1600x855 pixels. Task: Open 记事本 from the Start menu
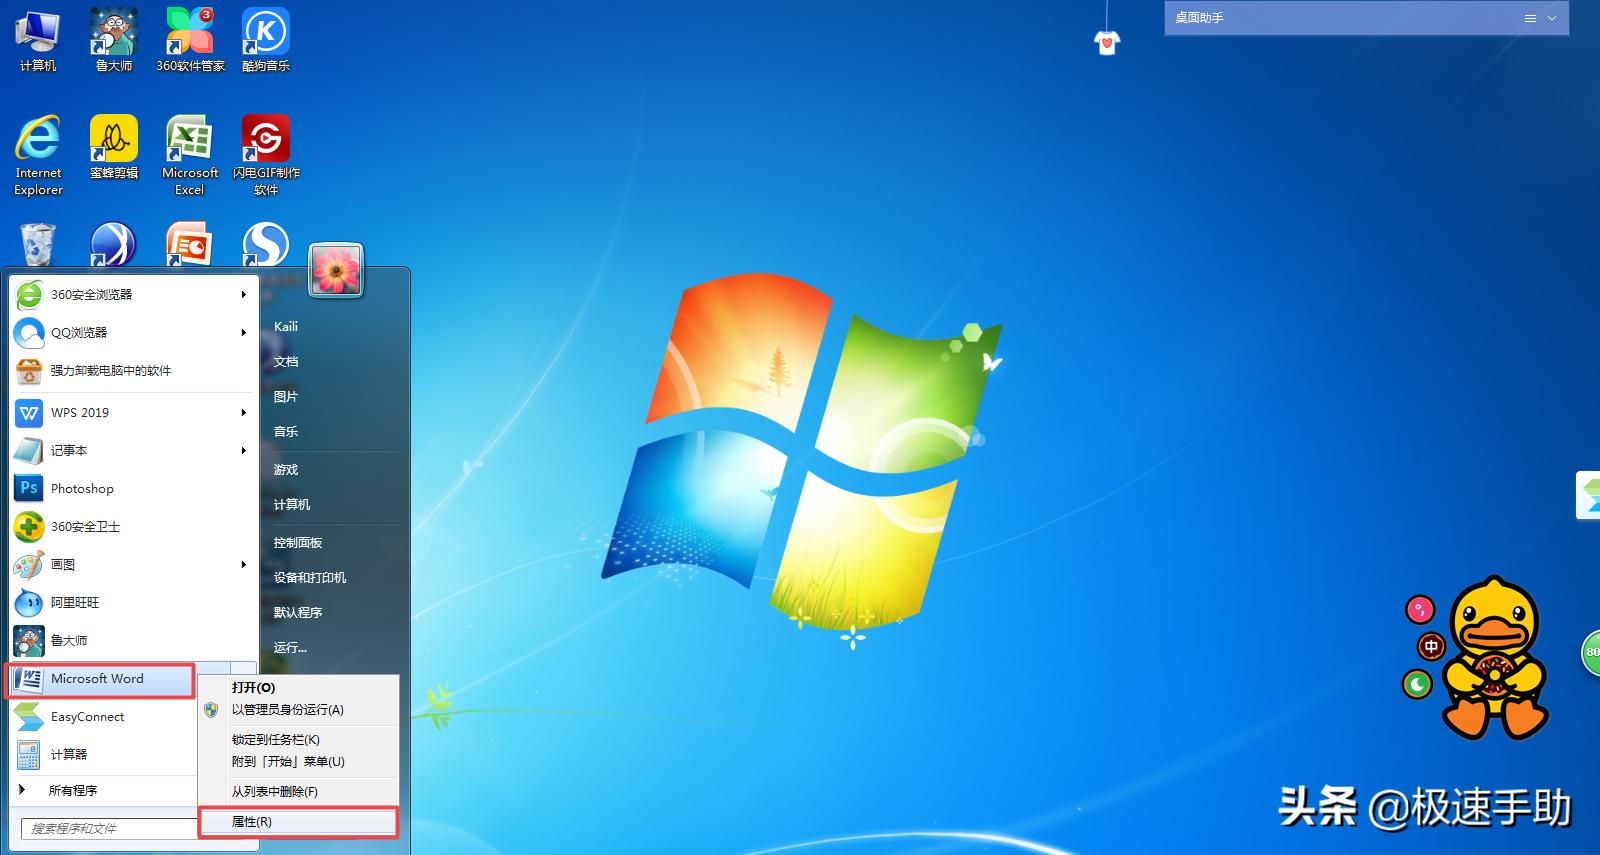(132, 451)
